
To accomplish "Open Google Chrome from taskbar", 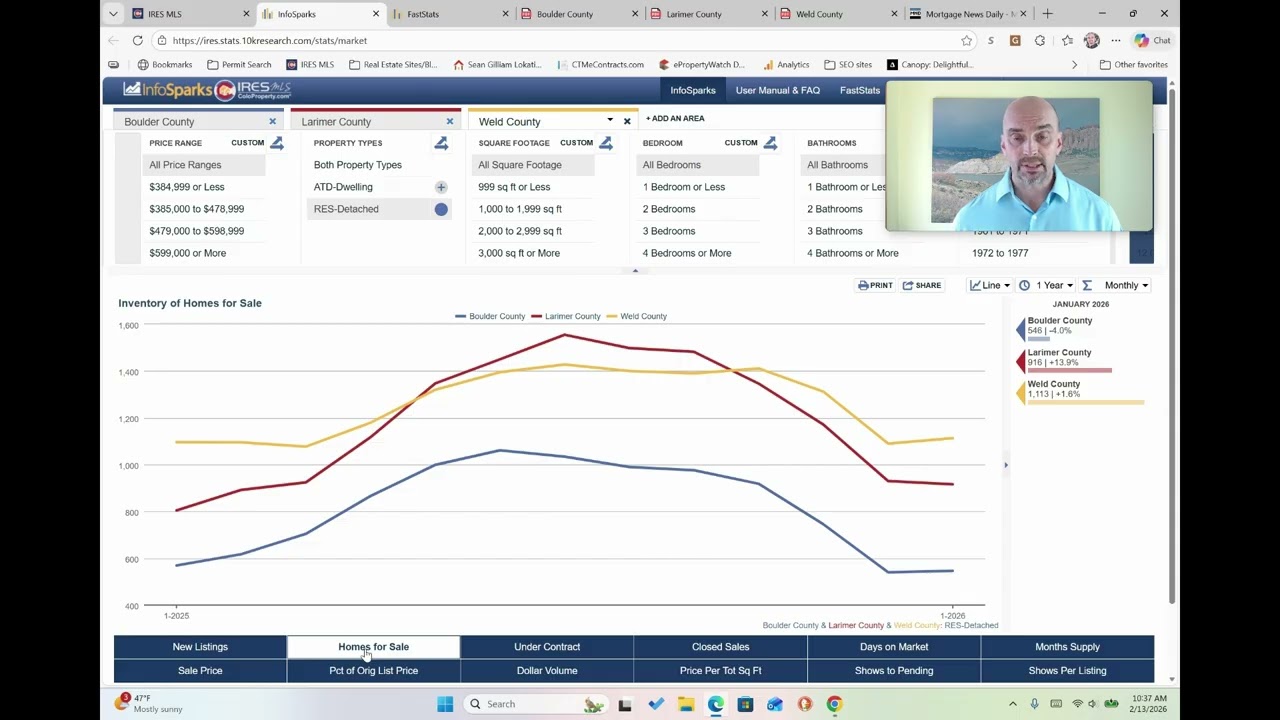I will point(834,704).
